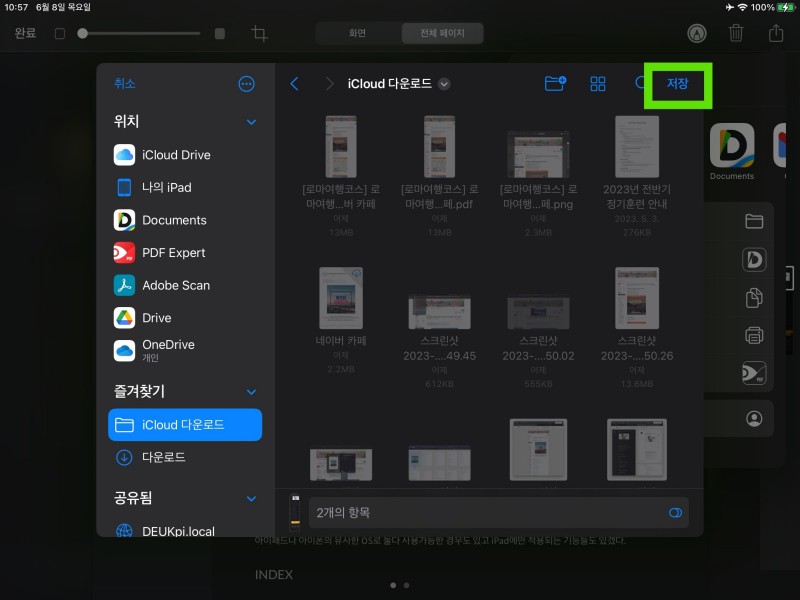Open the copy pages icon in side panel
The image size is (800, 600).
(754, 297)
